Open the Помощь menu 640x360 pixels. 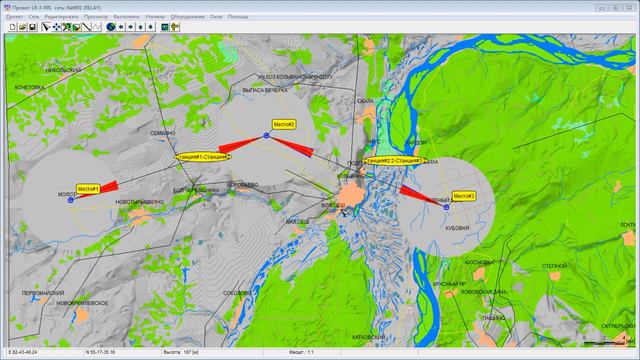pyautogui.click(x=238, y=17)
